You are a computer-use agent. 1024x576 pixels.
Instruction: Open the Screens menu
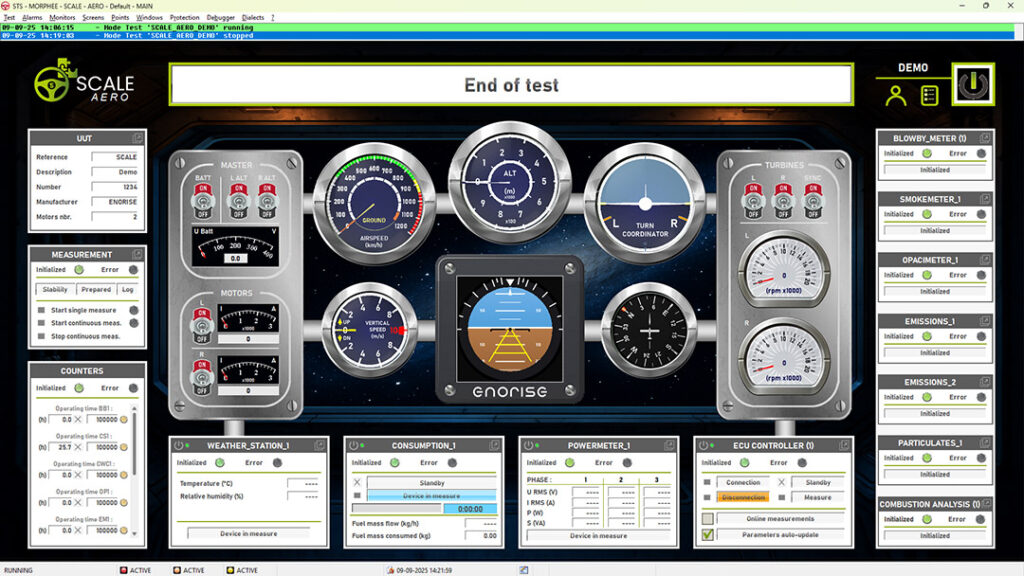[x=93, y=18]
